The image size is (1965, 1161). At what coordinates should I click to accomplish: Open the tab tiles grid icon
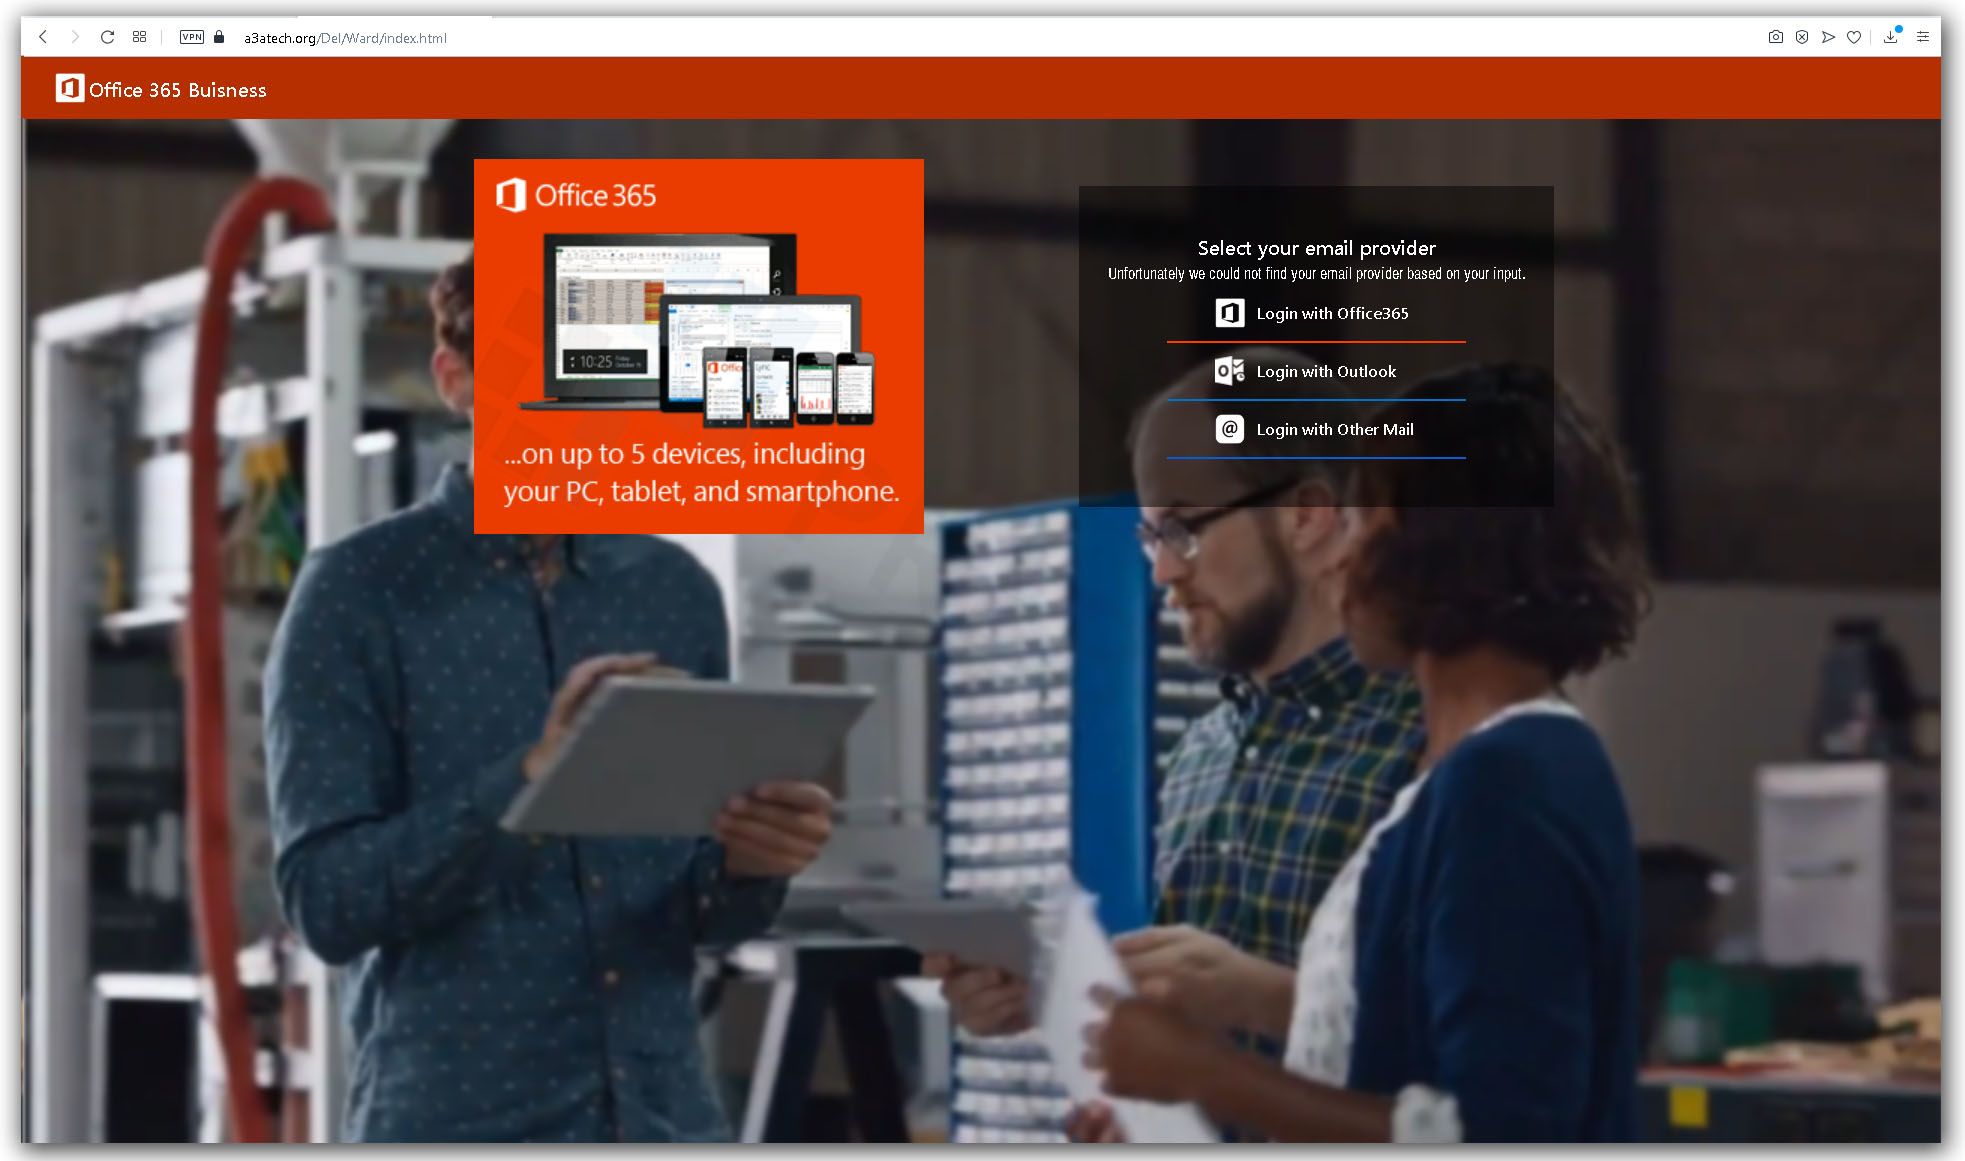[139, 37]
